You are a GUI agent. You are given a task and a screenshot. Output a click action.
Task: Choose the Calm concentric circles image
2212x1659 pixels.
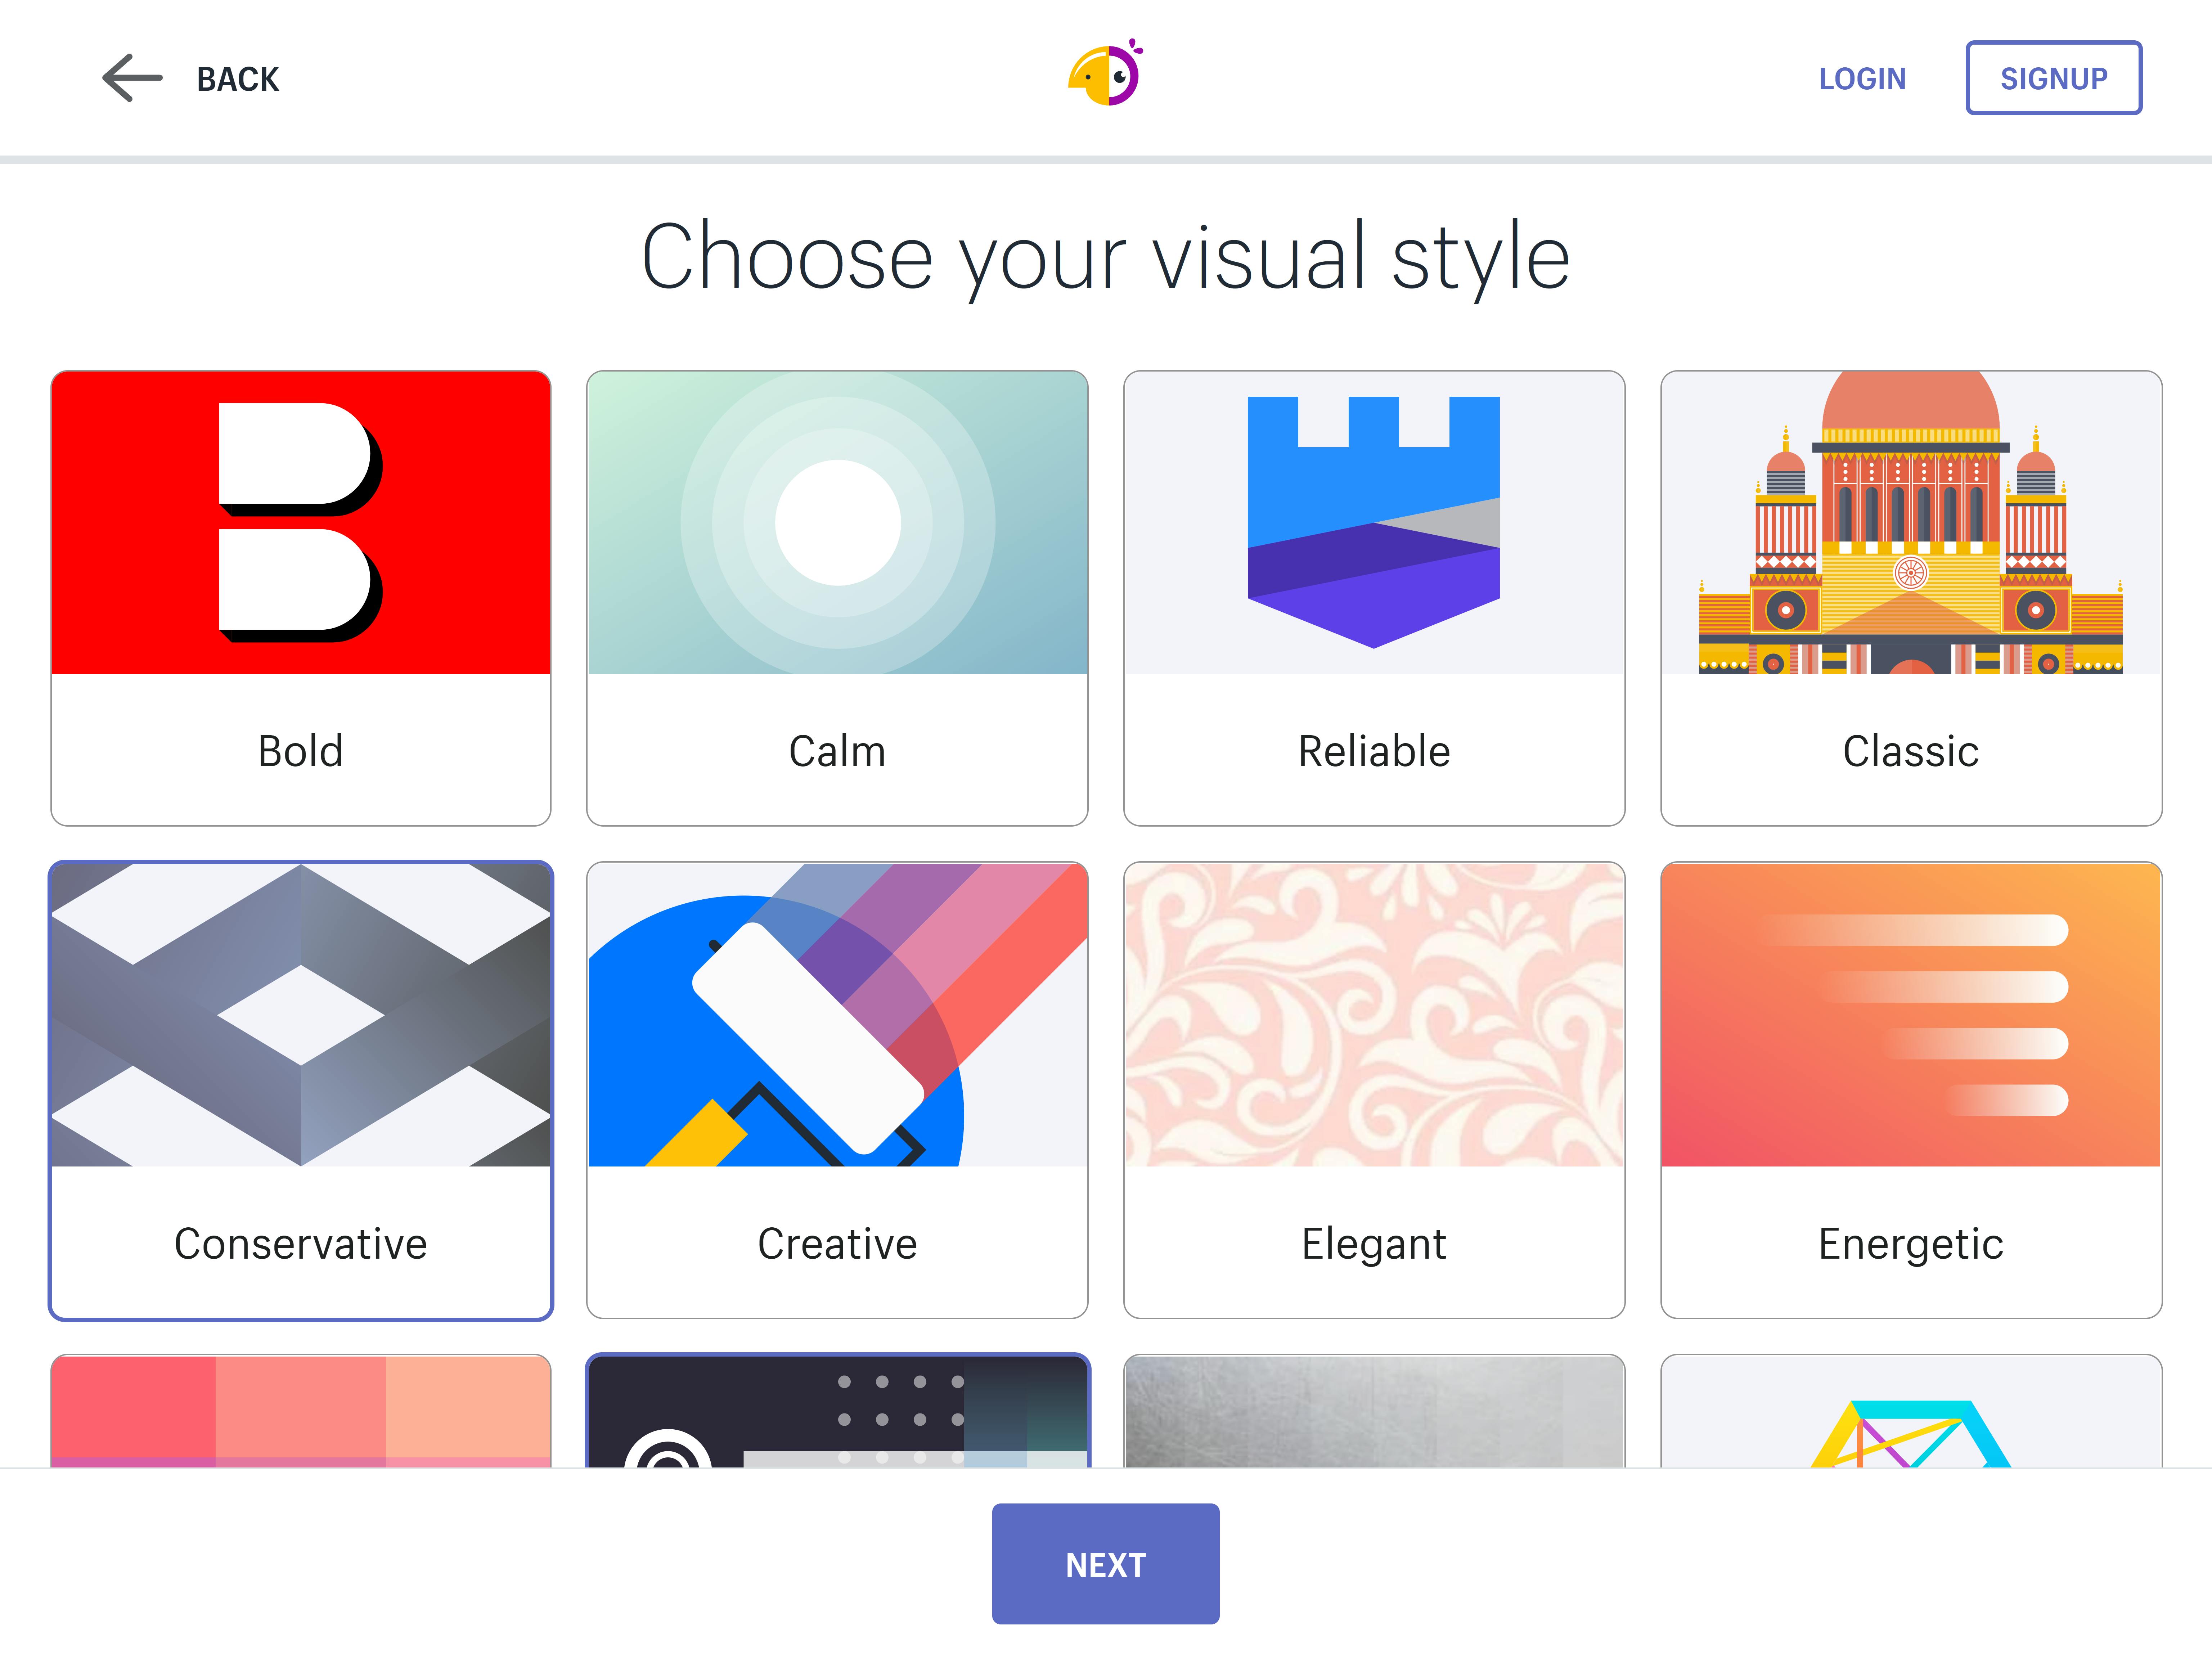[x=837, y=522]
